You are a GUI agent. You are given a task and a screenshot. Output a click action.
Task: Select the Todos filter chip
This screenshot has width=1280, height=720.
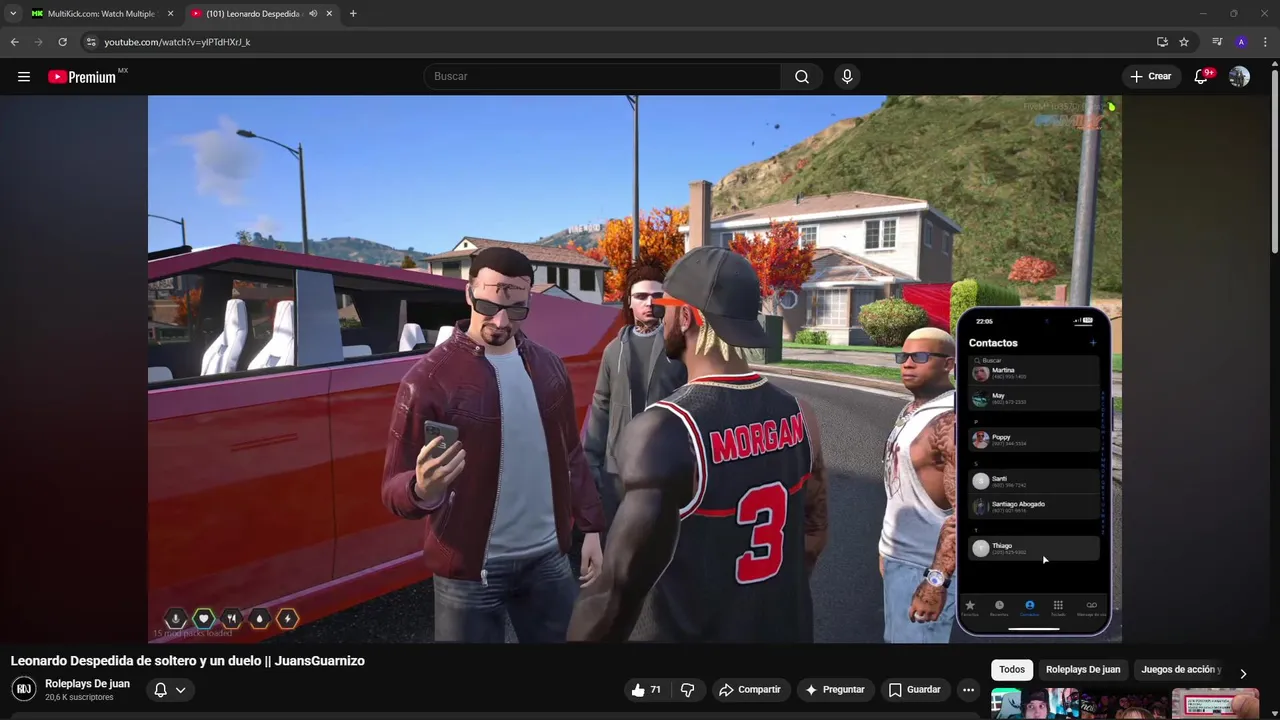(1012, 670)
